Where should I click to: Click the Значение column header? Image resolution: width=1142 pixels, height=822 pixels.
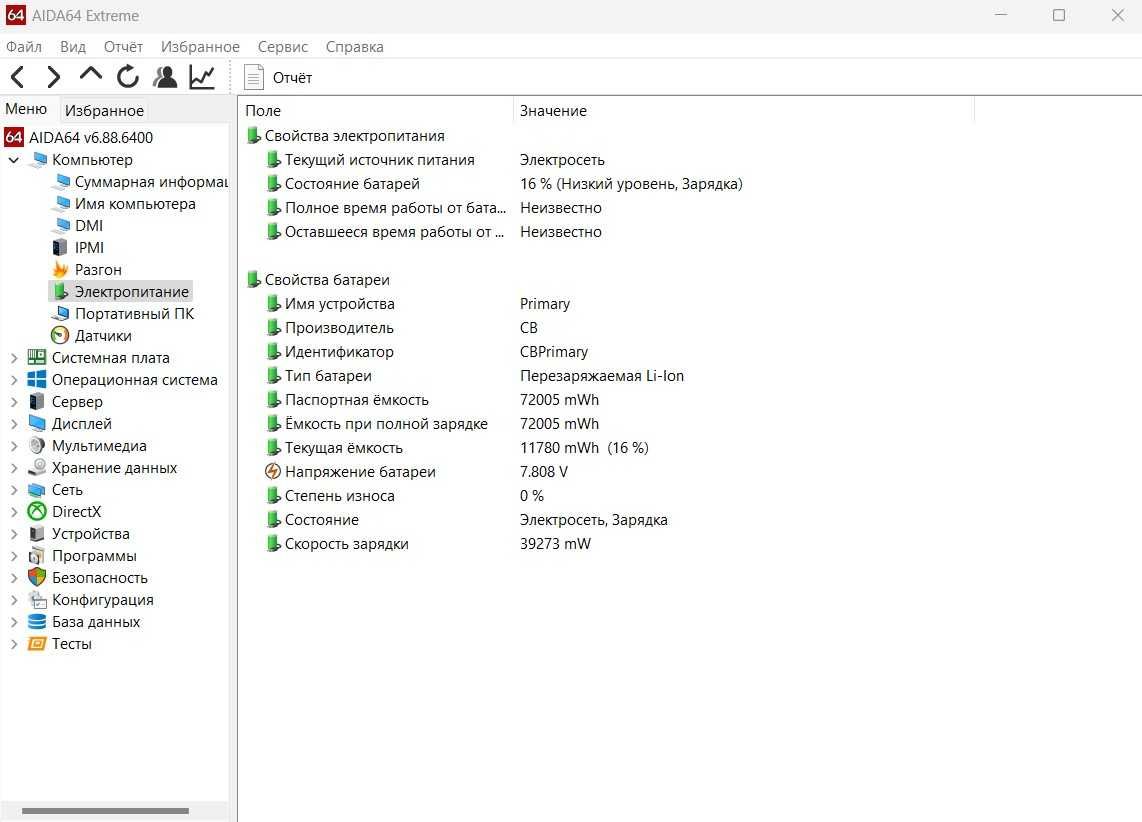tap(743, 111)
